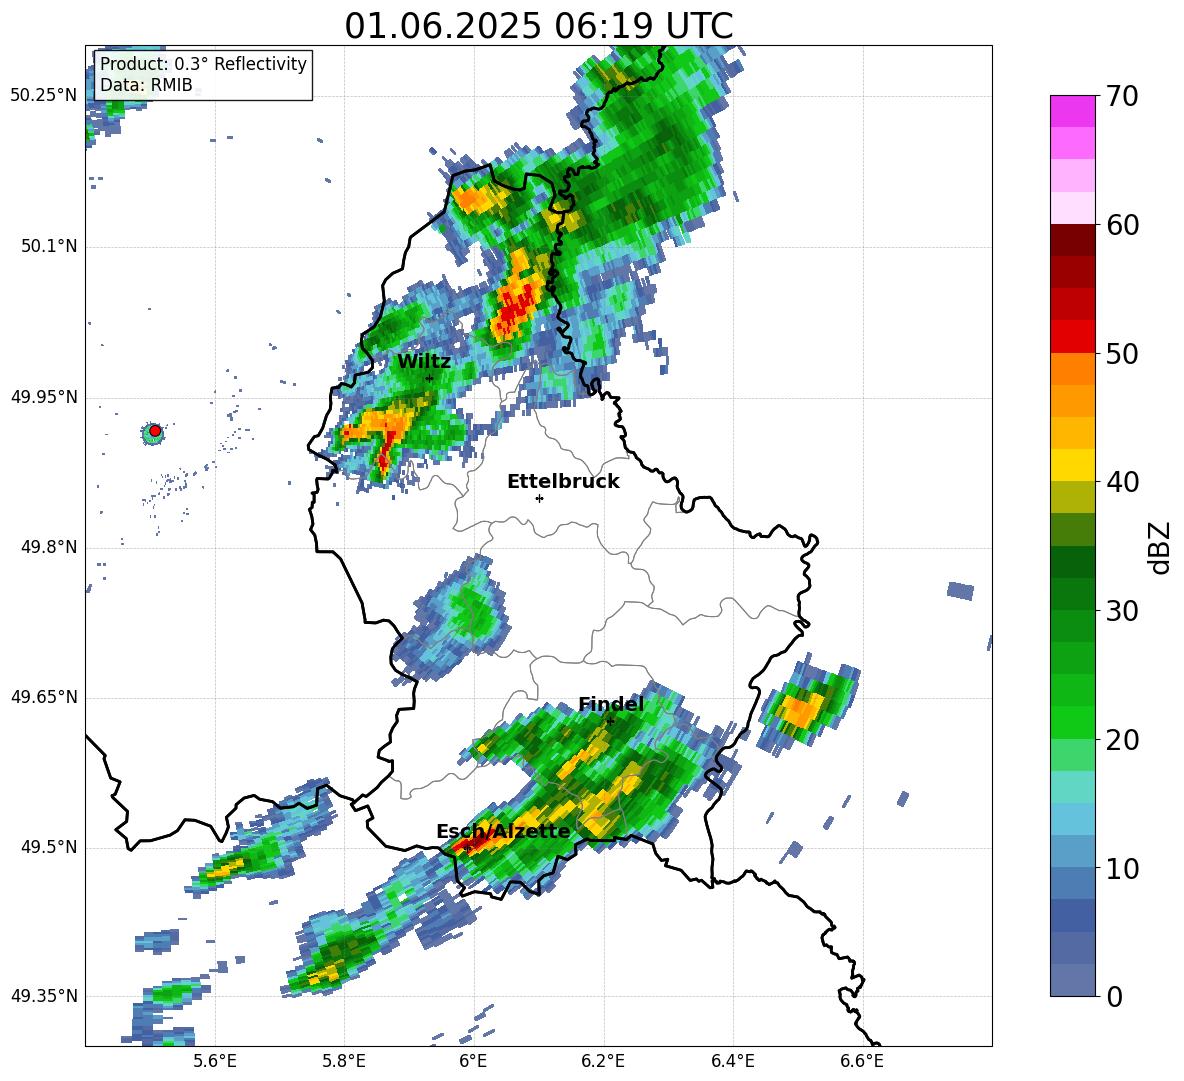The width and height of the screenshot is (1184, 1081).
Task: Click the orange echo near the northern Luxembourg tip
Action: click(476, 199)
